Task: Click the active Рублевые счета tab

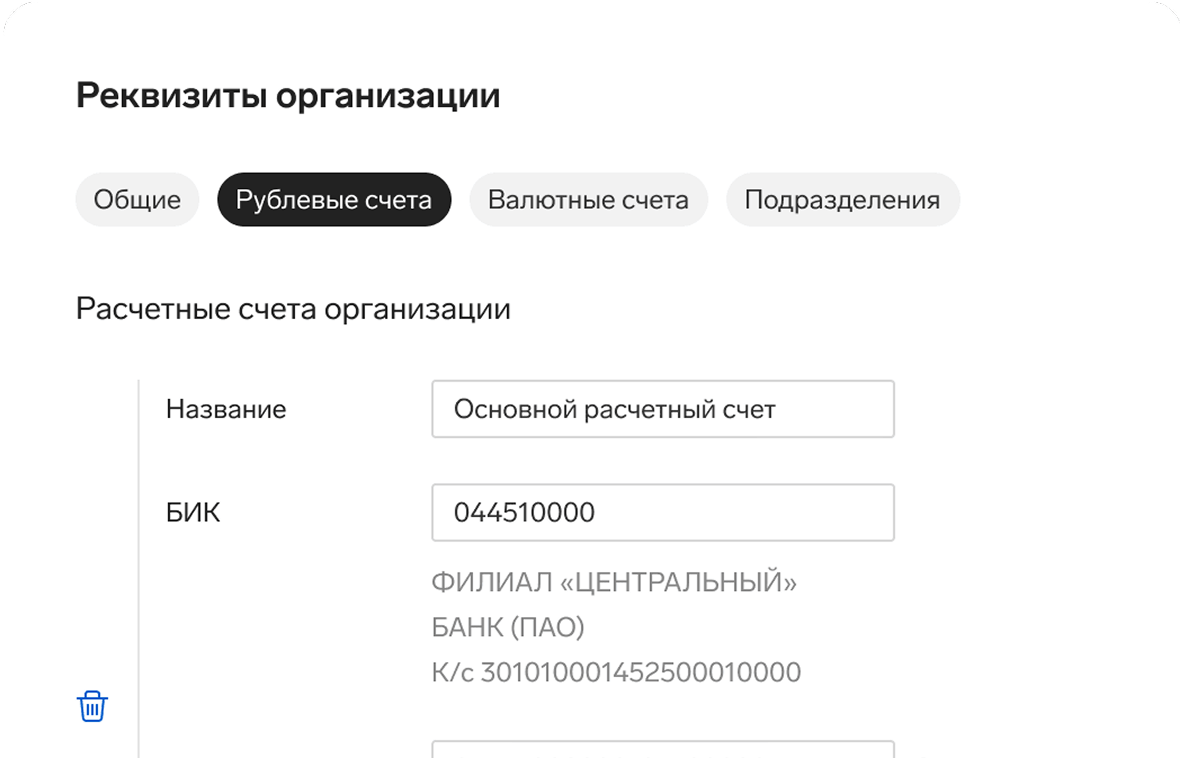Action: pyautogui.click(x=334, y=199)
